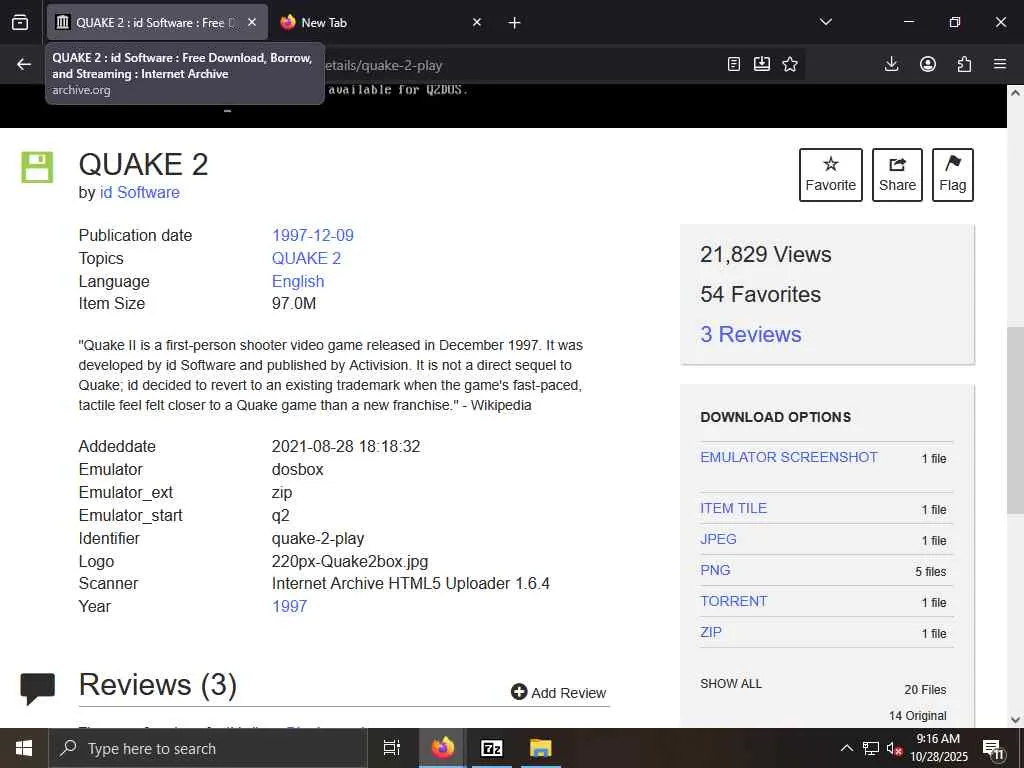1024x768 pixels.
Task: Share this archive item
Action: click(x=897, y=174)
